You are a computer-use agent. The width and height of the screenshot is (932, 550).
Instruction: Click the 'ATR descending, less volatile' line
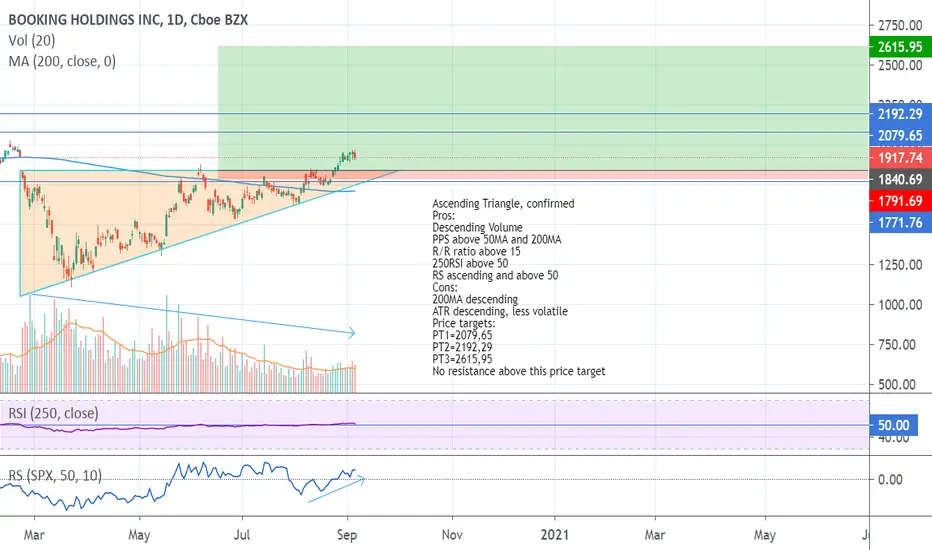coord(500,311)
